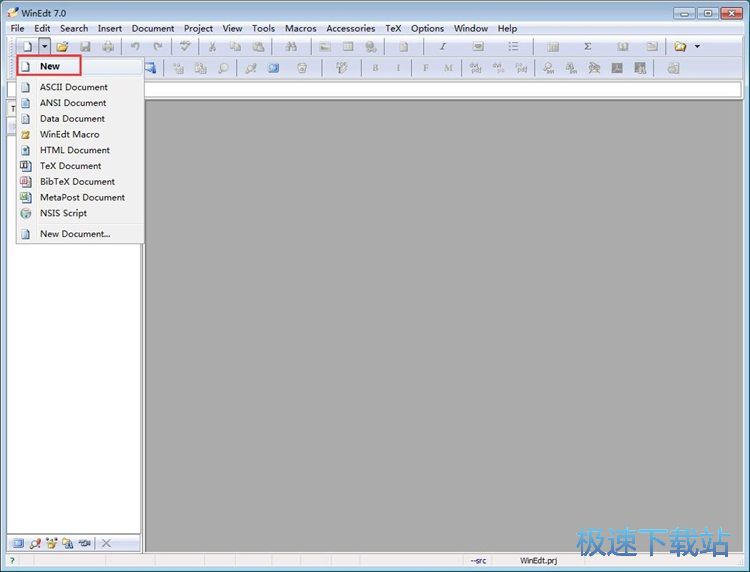750x572 pixels.
Task: Click the monitor icon in bottom-left panel
Action: click(x=18, y=543)
